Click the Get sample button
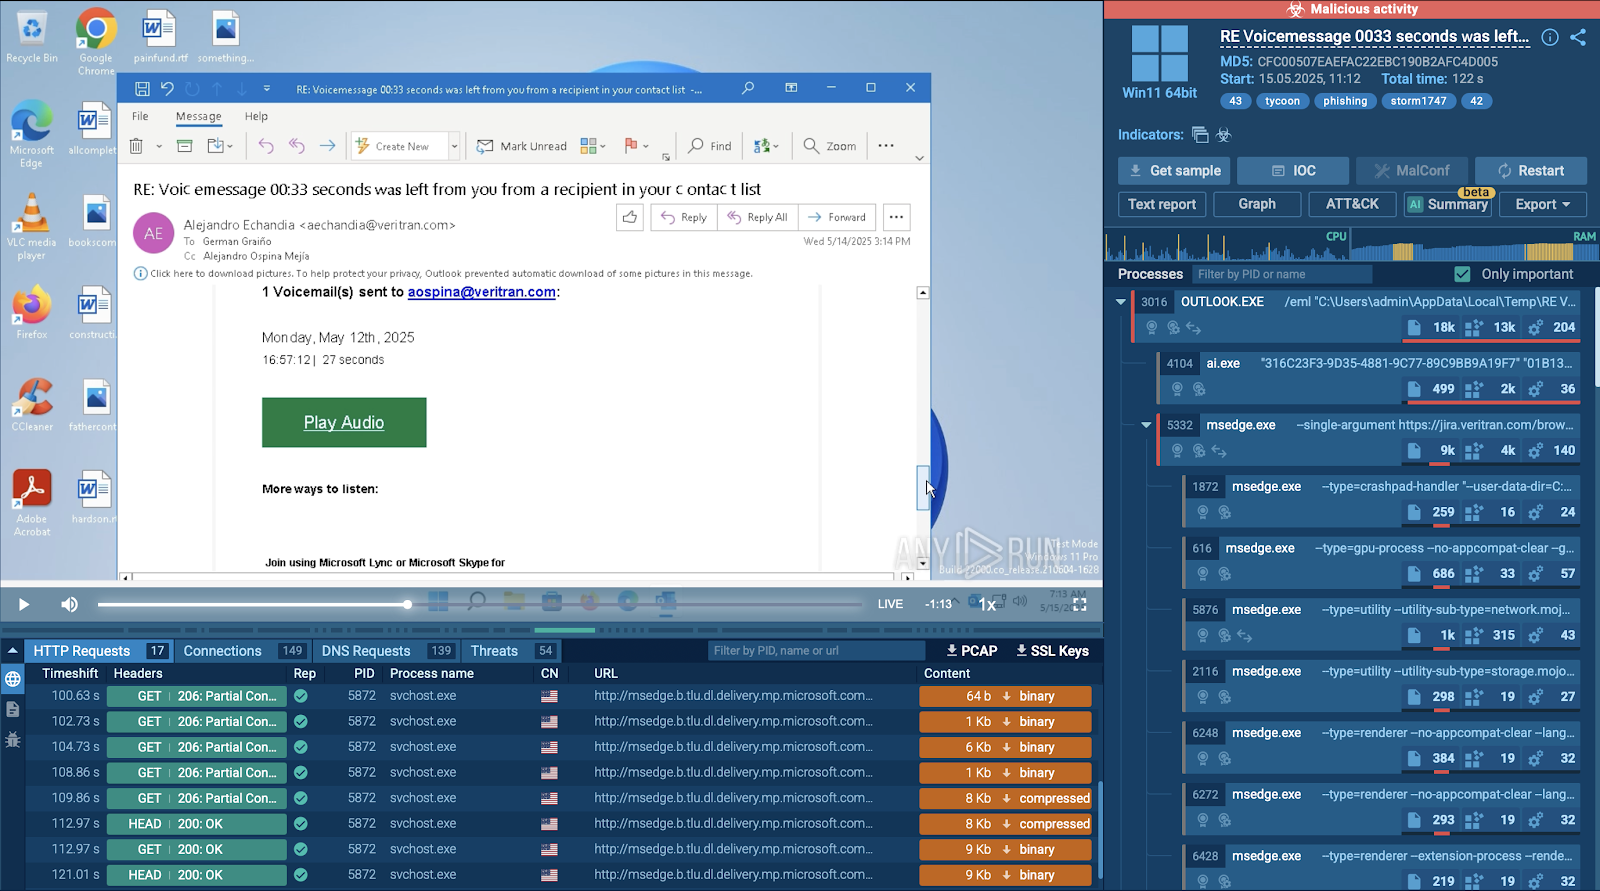 tap(1174, 171)
